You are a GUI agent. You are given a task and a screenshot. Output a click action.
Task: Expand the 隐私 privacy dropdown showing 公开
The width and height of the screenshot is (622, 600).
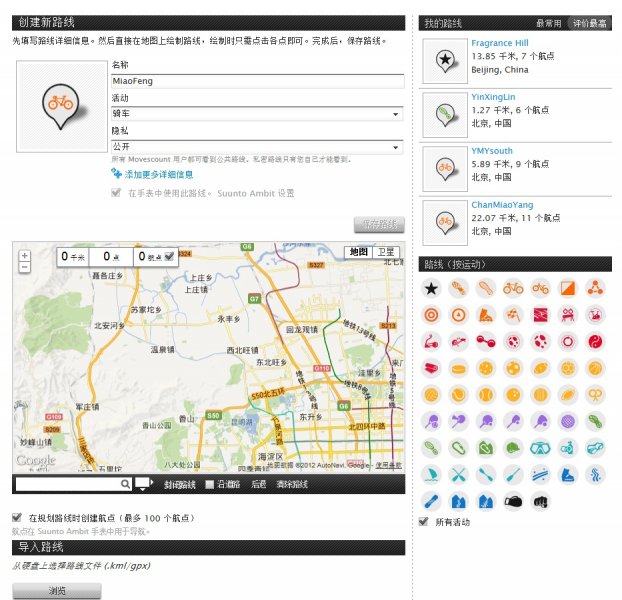coord(256,147)
